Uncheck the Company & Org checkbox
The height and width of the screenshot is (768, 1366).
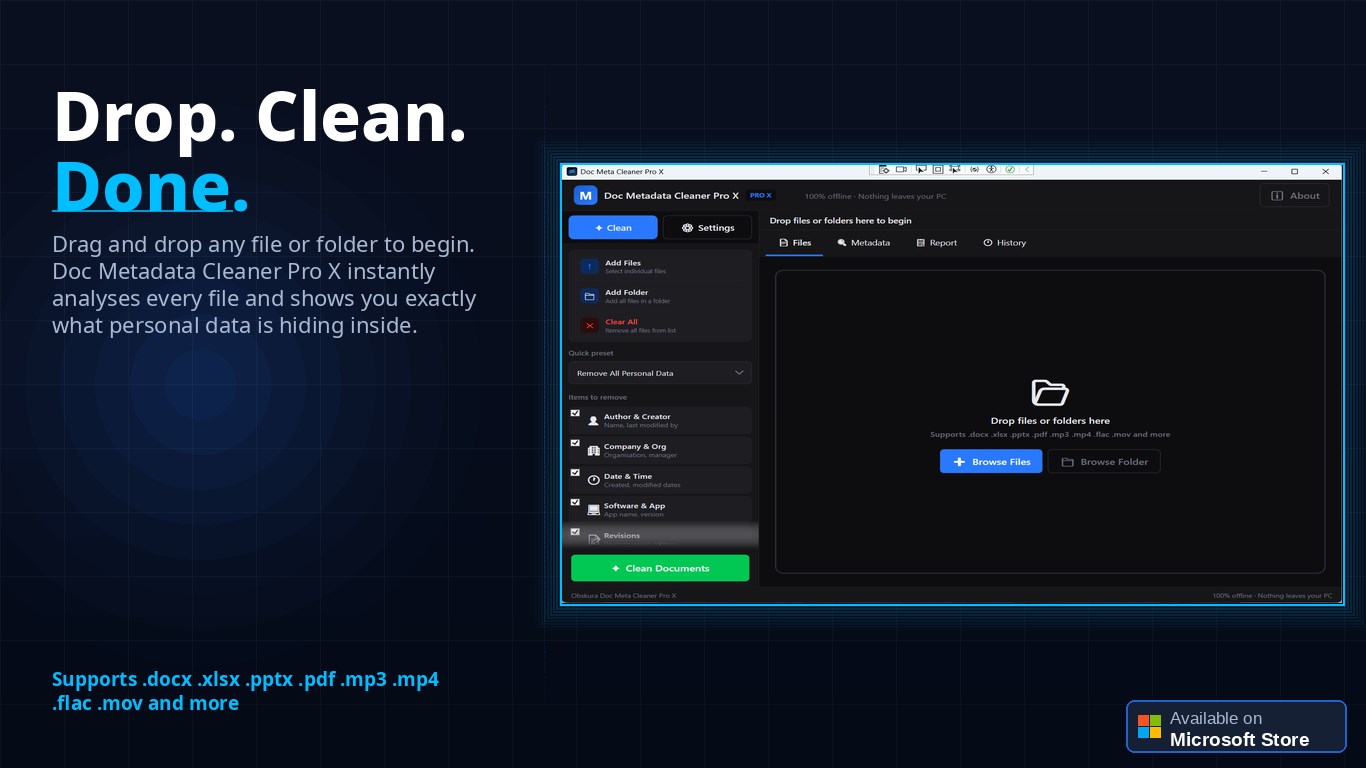pos(575,443)
